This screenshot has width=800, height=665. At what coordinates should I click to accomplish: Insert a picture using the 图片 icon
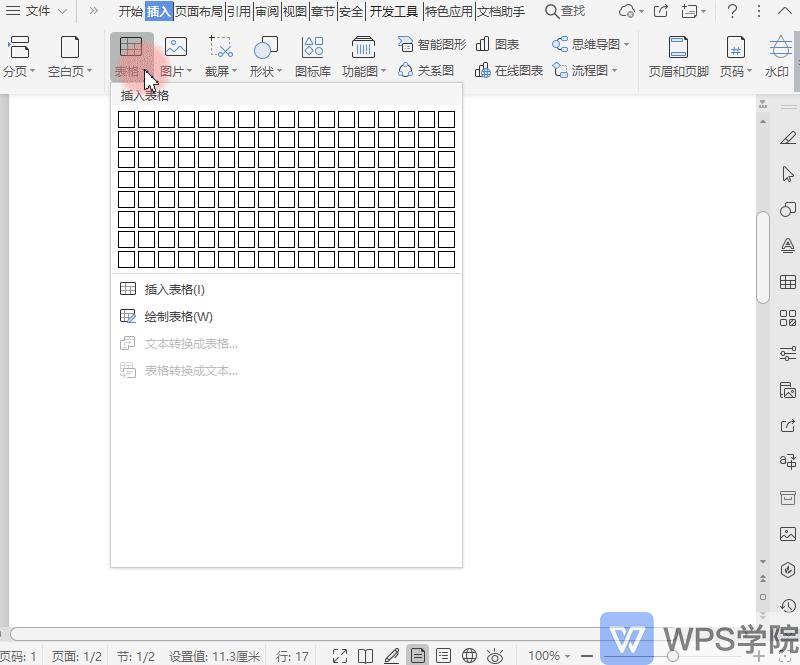175,46
